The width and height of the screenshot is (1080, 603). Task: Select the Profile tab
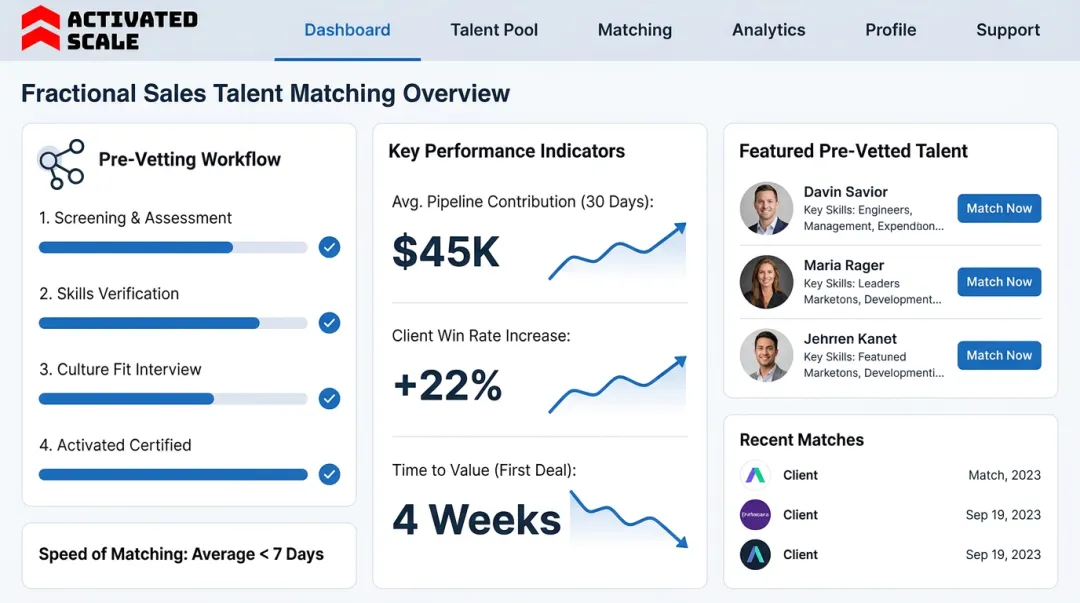point(891,30)
